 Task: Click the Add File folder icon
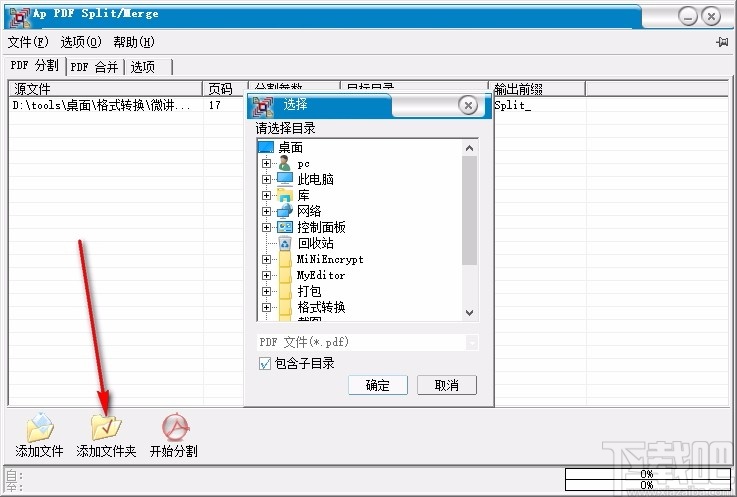tap(40, 426)
